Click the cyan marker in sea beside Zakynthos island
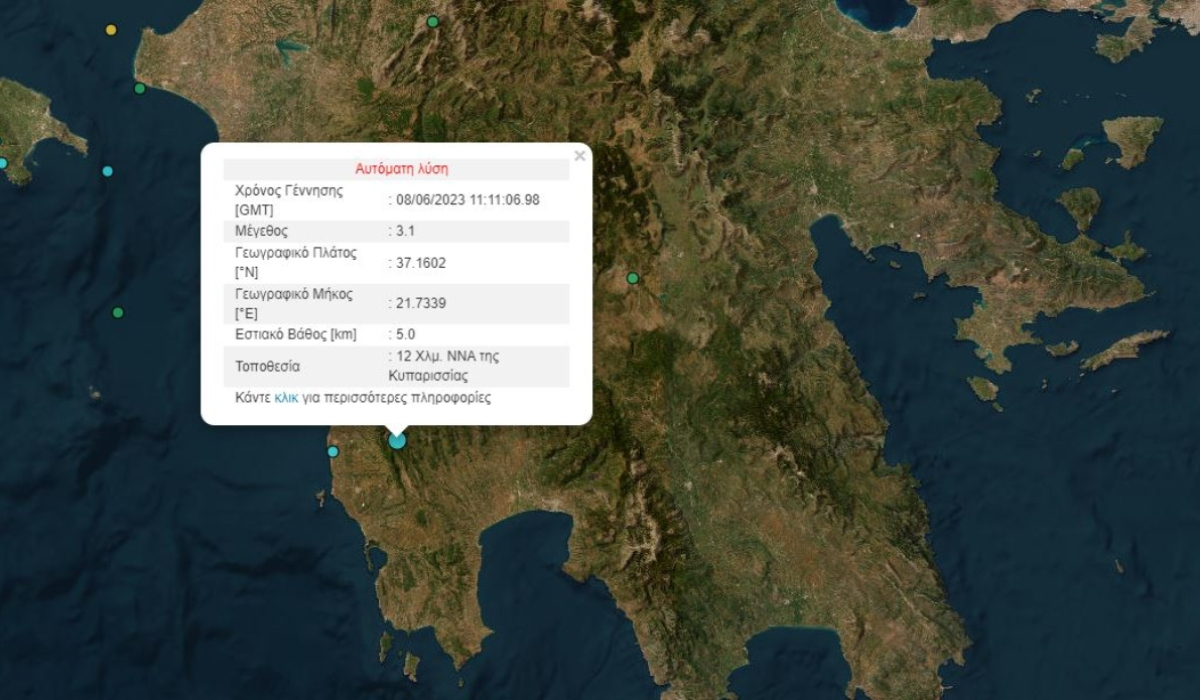Image resolution: width=1200 pixels, height=700 pixels. pos(107,171)
